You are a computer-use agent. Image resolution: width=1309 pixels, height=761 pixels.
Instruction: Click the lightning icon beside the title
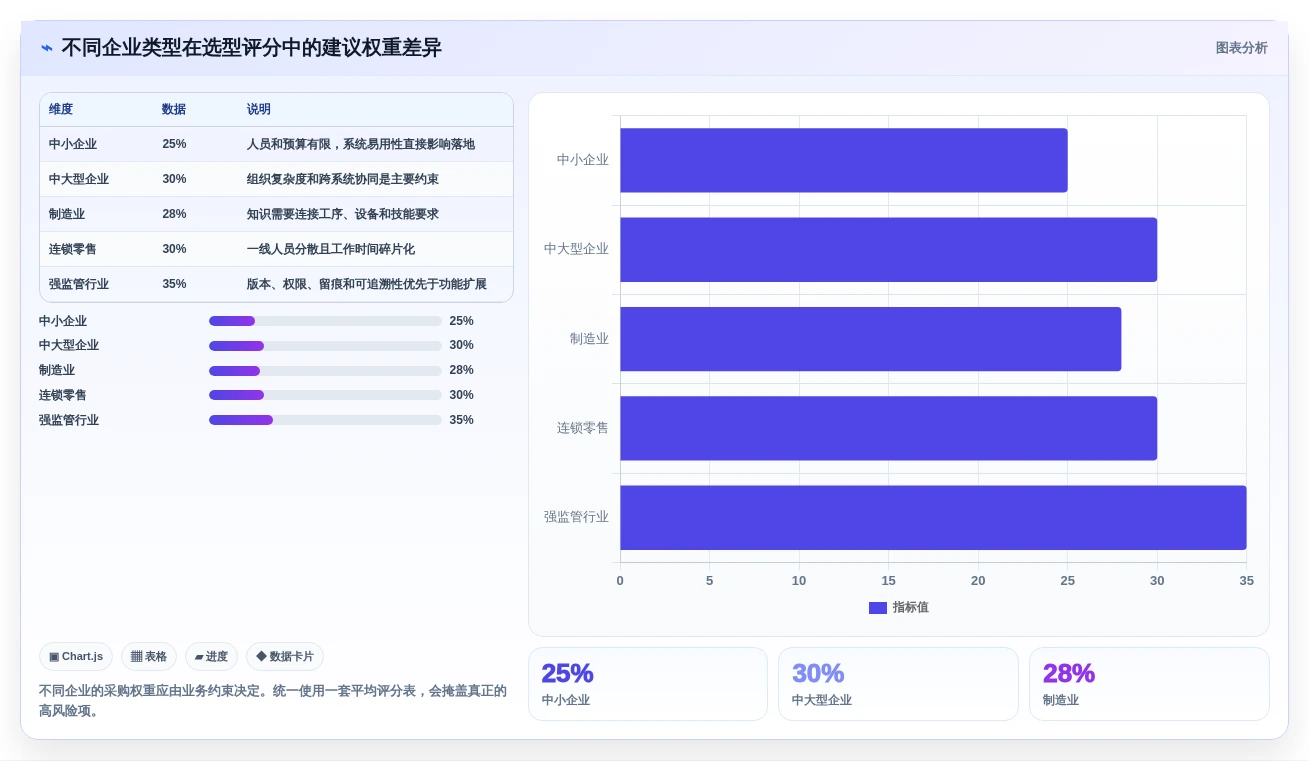coord(47,48)
